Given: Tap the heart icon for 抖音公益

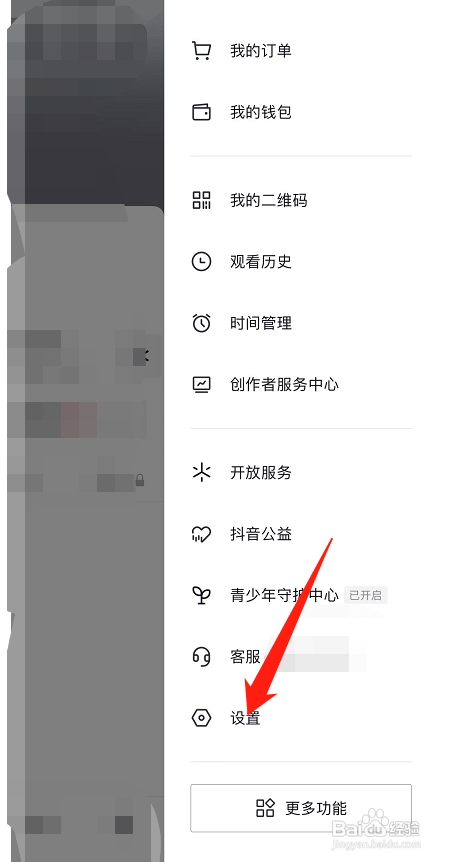Looking at the screenshot, I should (201, 534).
